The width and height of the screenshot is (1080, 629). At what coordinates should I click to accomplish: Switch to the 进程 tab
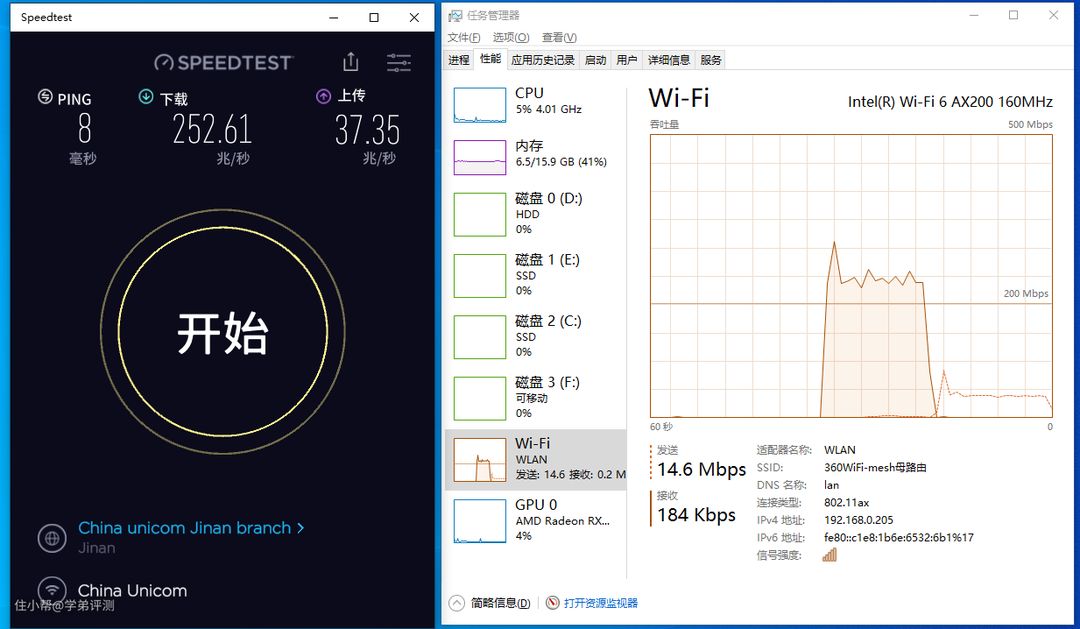click(459, 60)
